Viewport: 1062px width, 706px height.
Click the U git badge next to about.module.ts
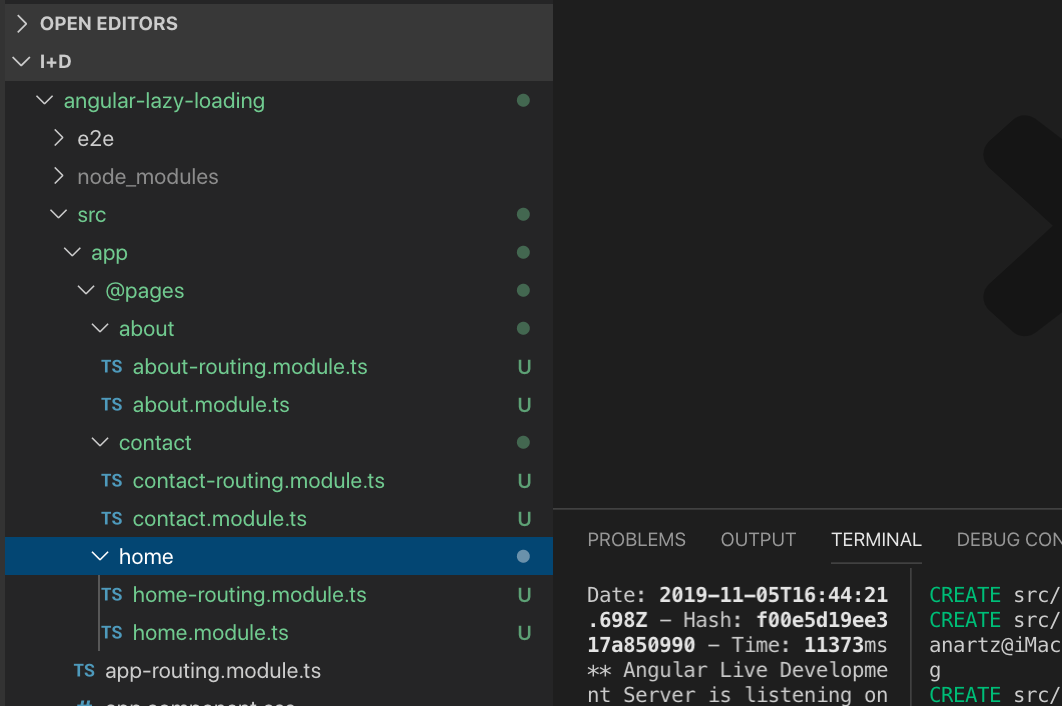(x=524, y=405)
